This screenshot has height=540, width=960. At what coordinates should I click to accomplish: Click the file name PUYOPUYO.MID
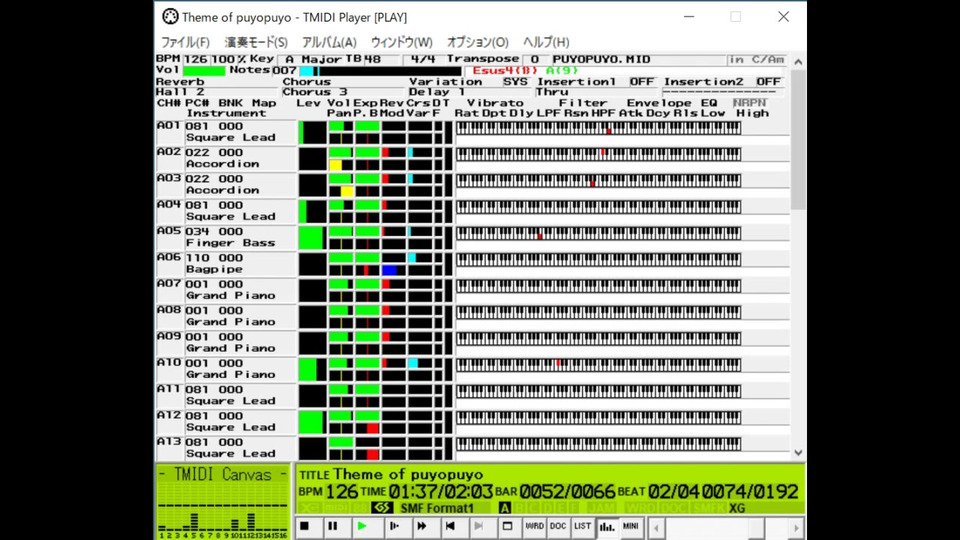tap(601, 59)
